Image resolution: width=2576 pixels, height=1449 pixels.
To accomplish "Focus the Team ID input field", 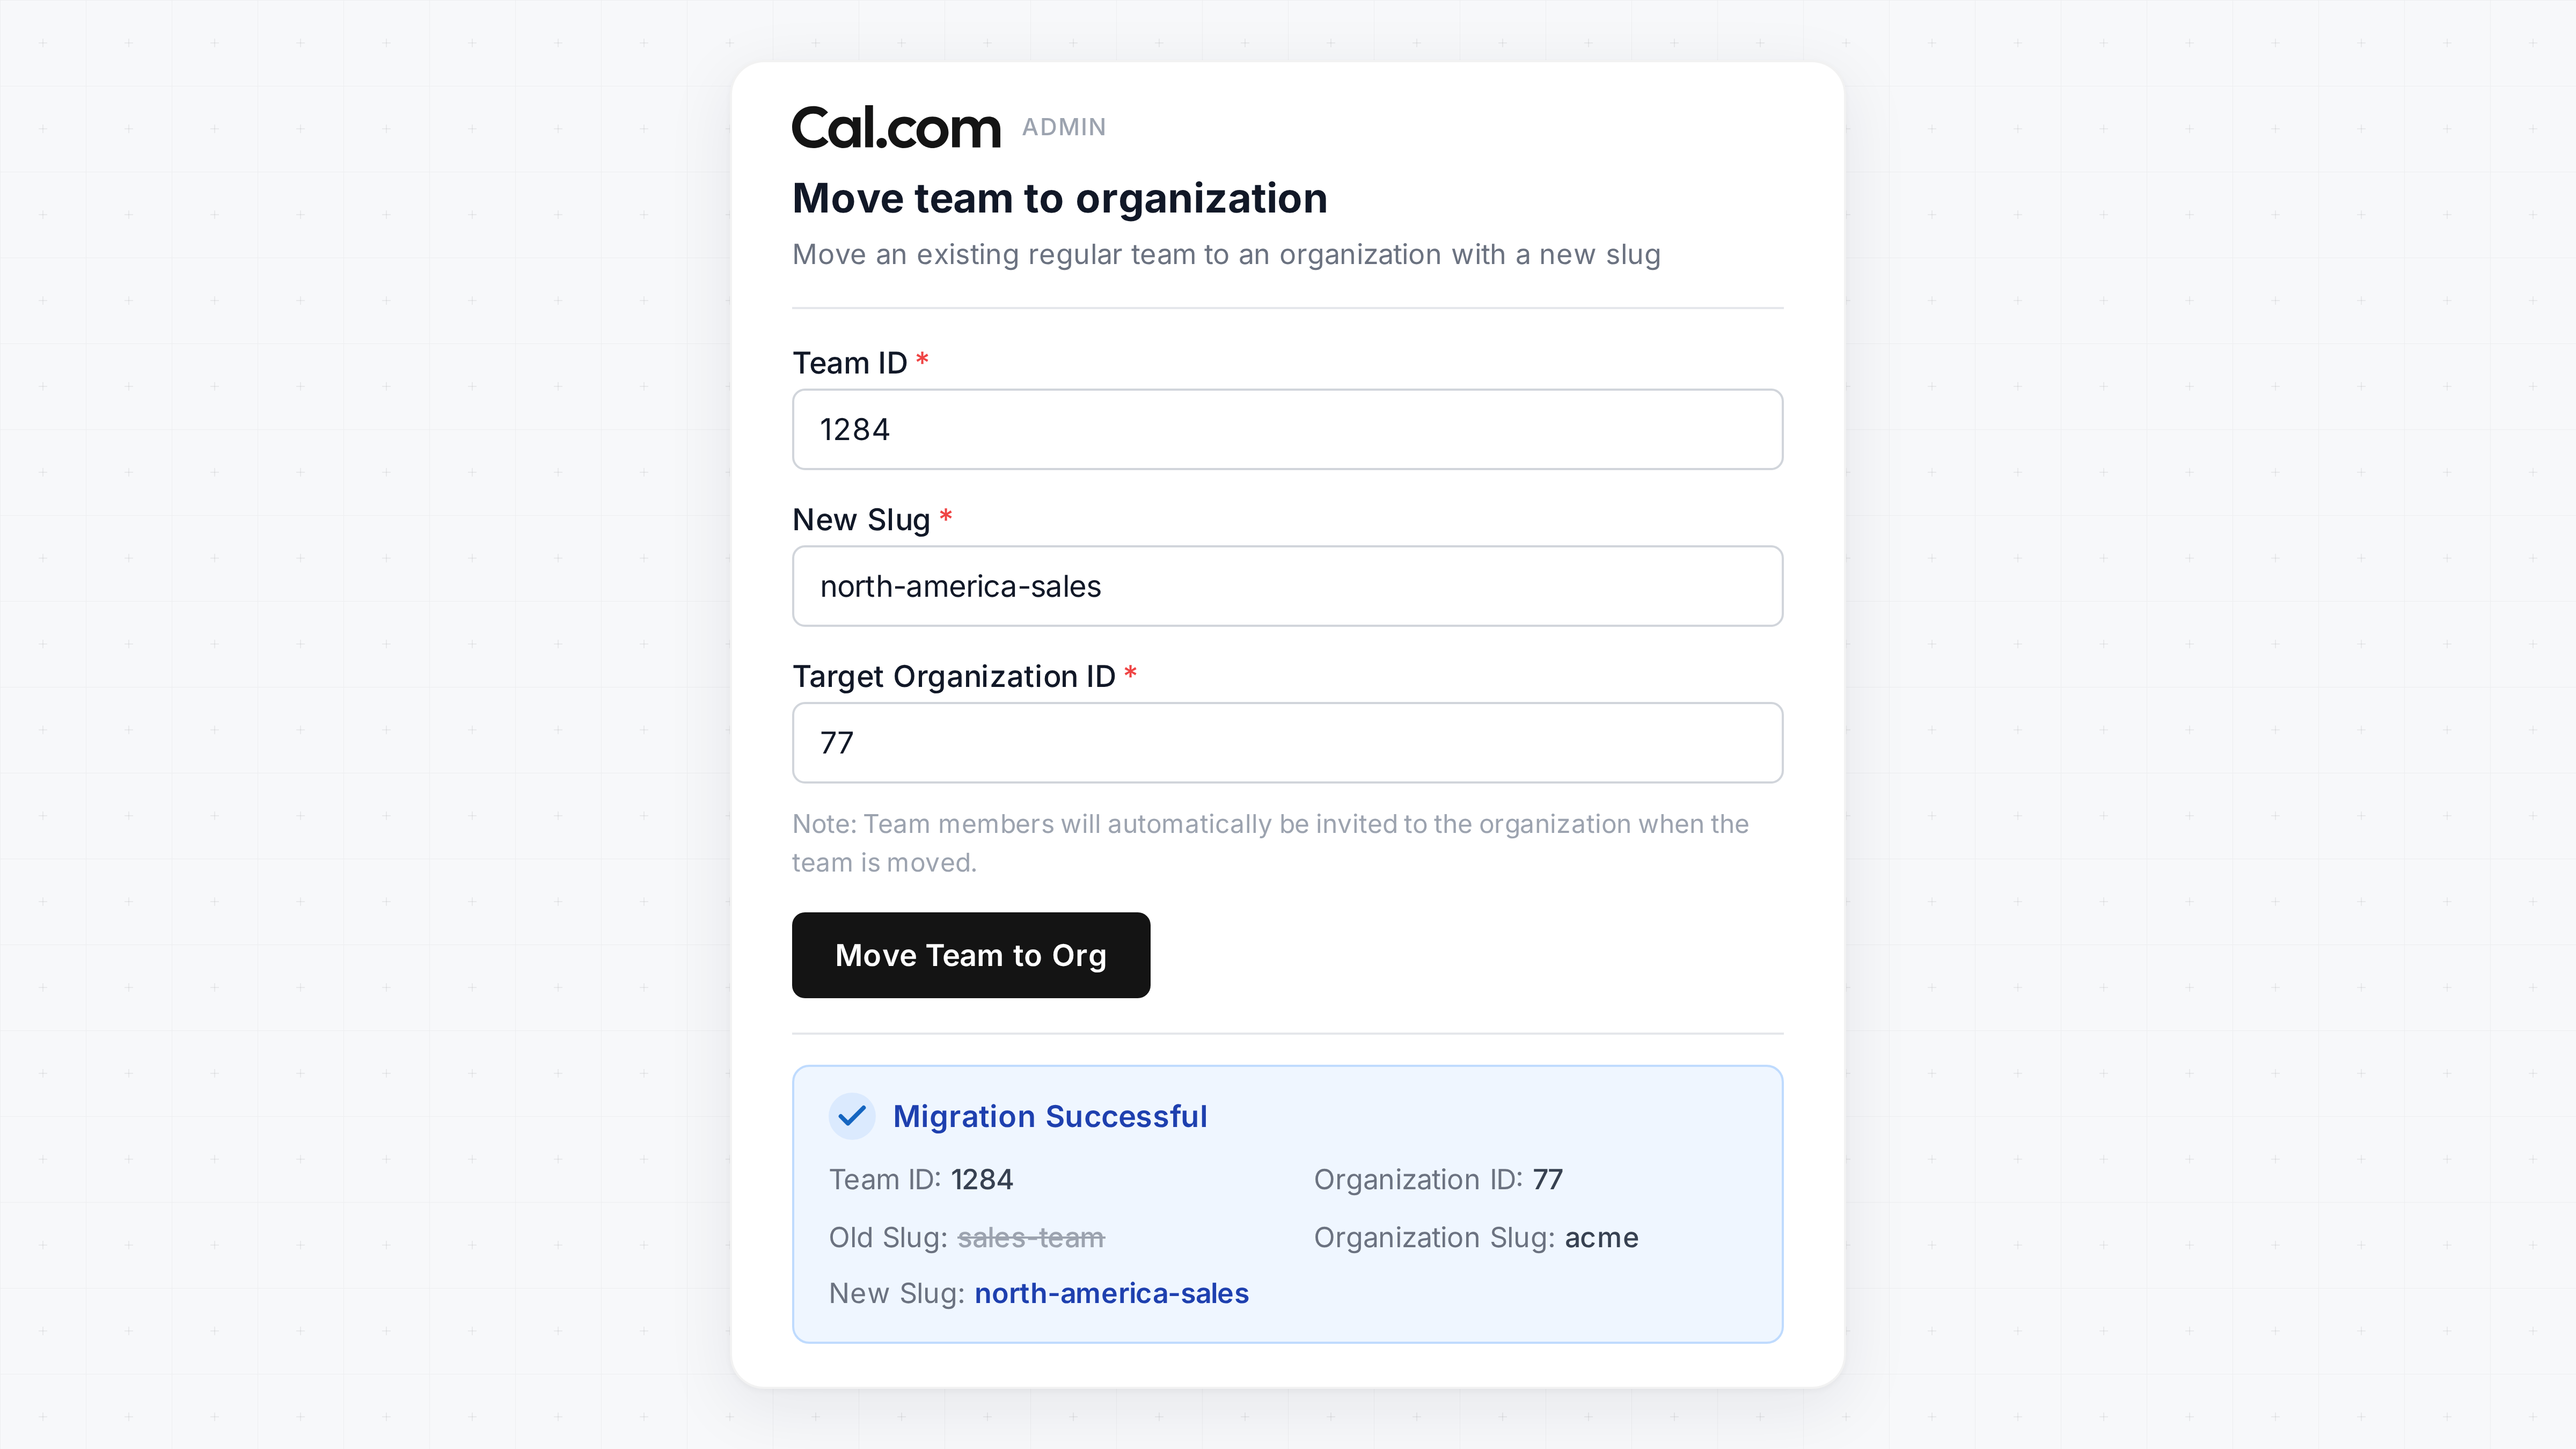I will [1287, 429].
